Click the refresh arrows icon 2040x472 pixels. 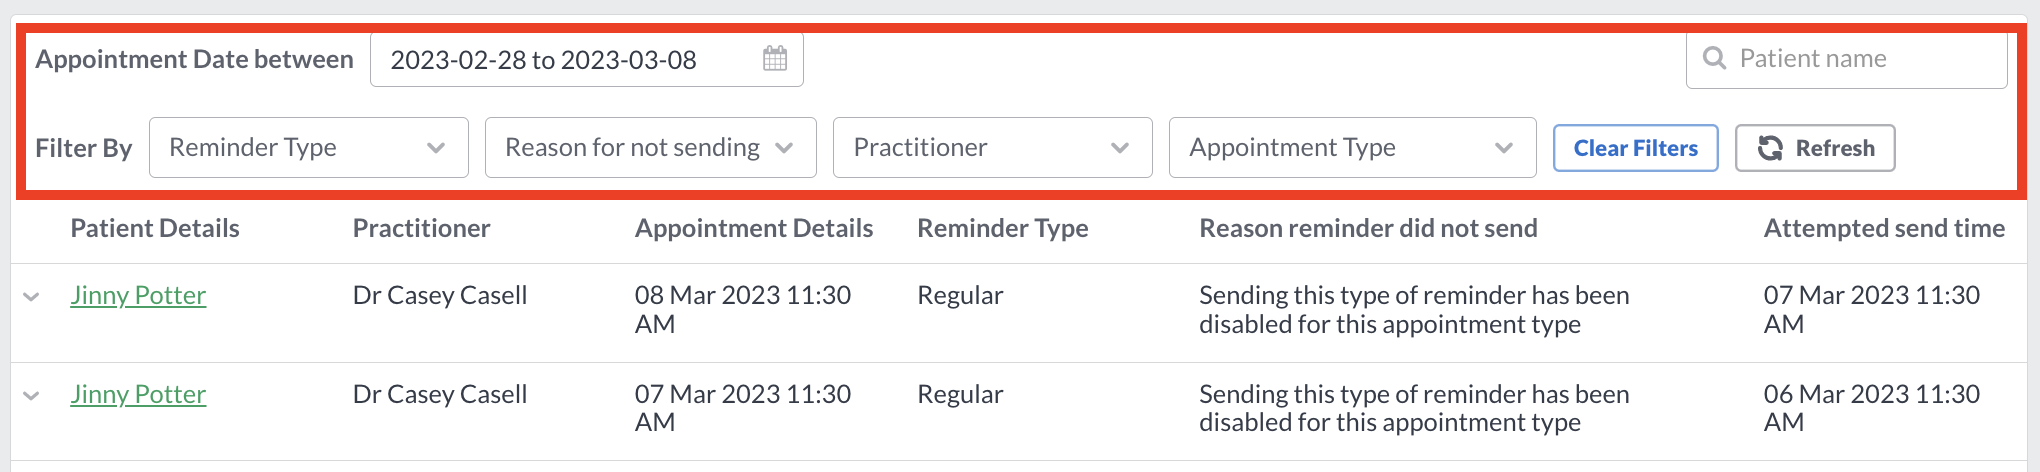point(1770,148)
